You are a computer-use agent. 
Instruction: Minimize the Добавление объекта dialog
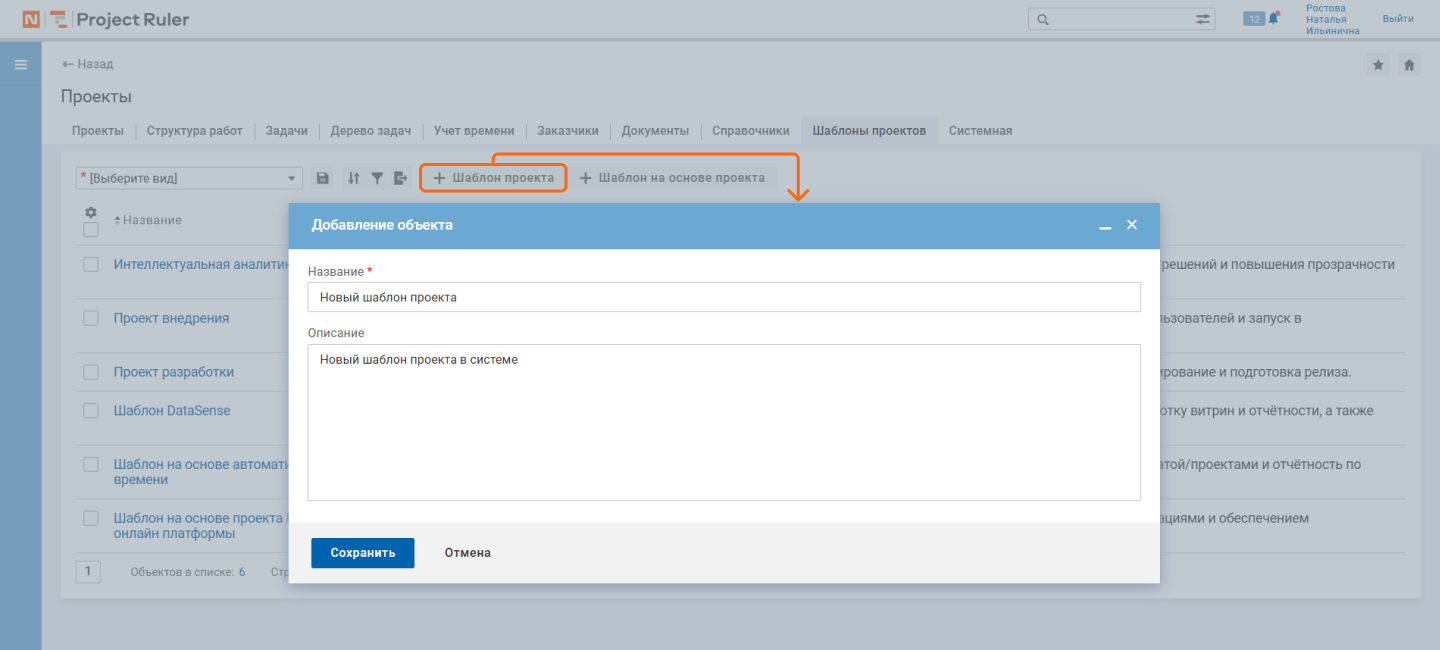(x=1105, y=226)
